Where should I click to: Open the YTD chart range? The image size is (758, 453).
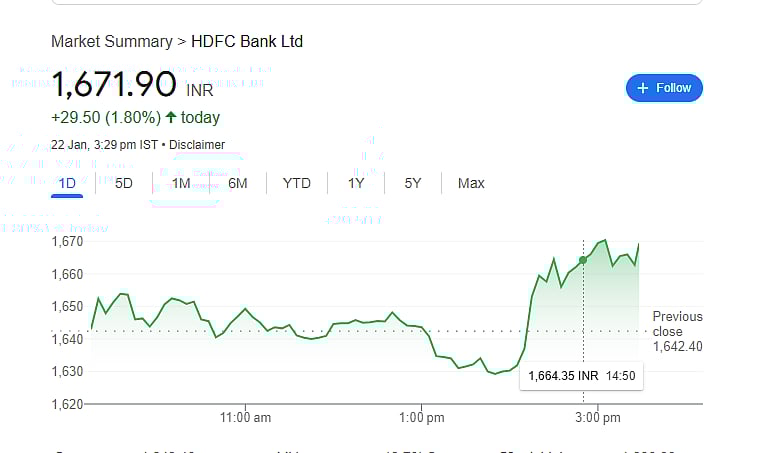pos(297,183)
